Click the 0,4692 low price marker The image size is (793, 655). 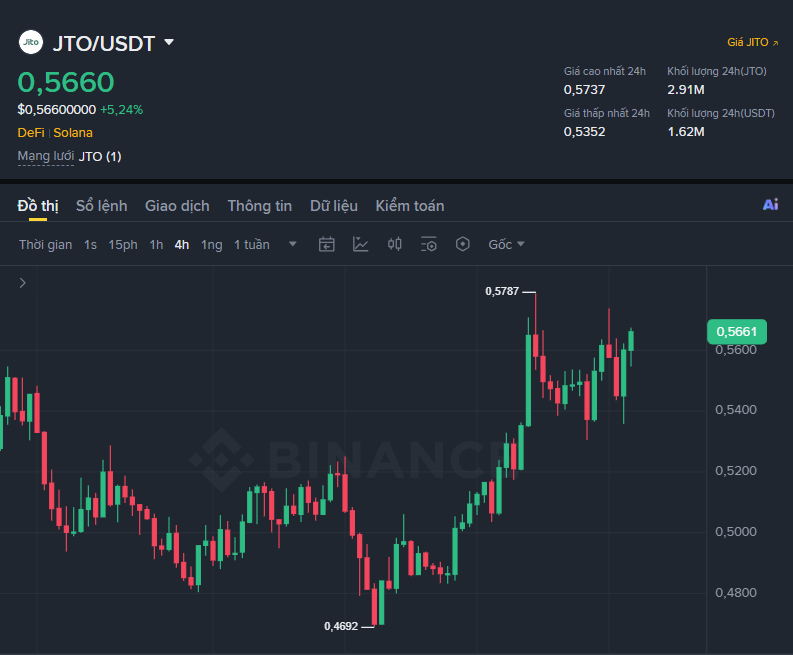(x=341, y=626)
